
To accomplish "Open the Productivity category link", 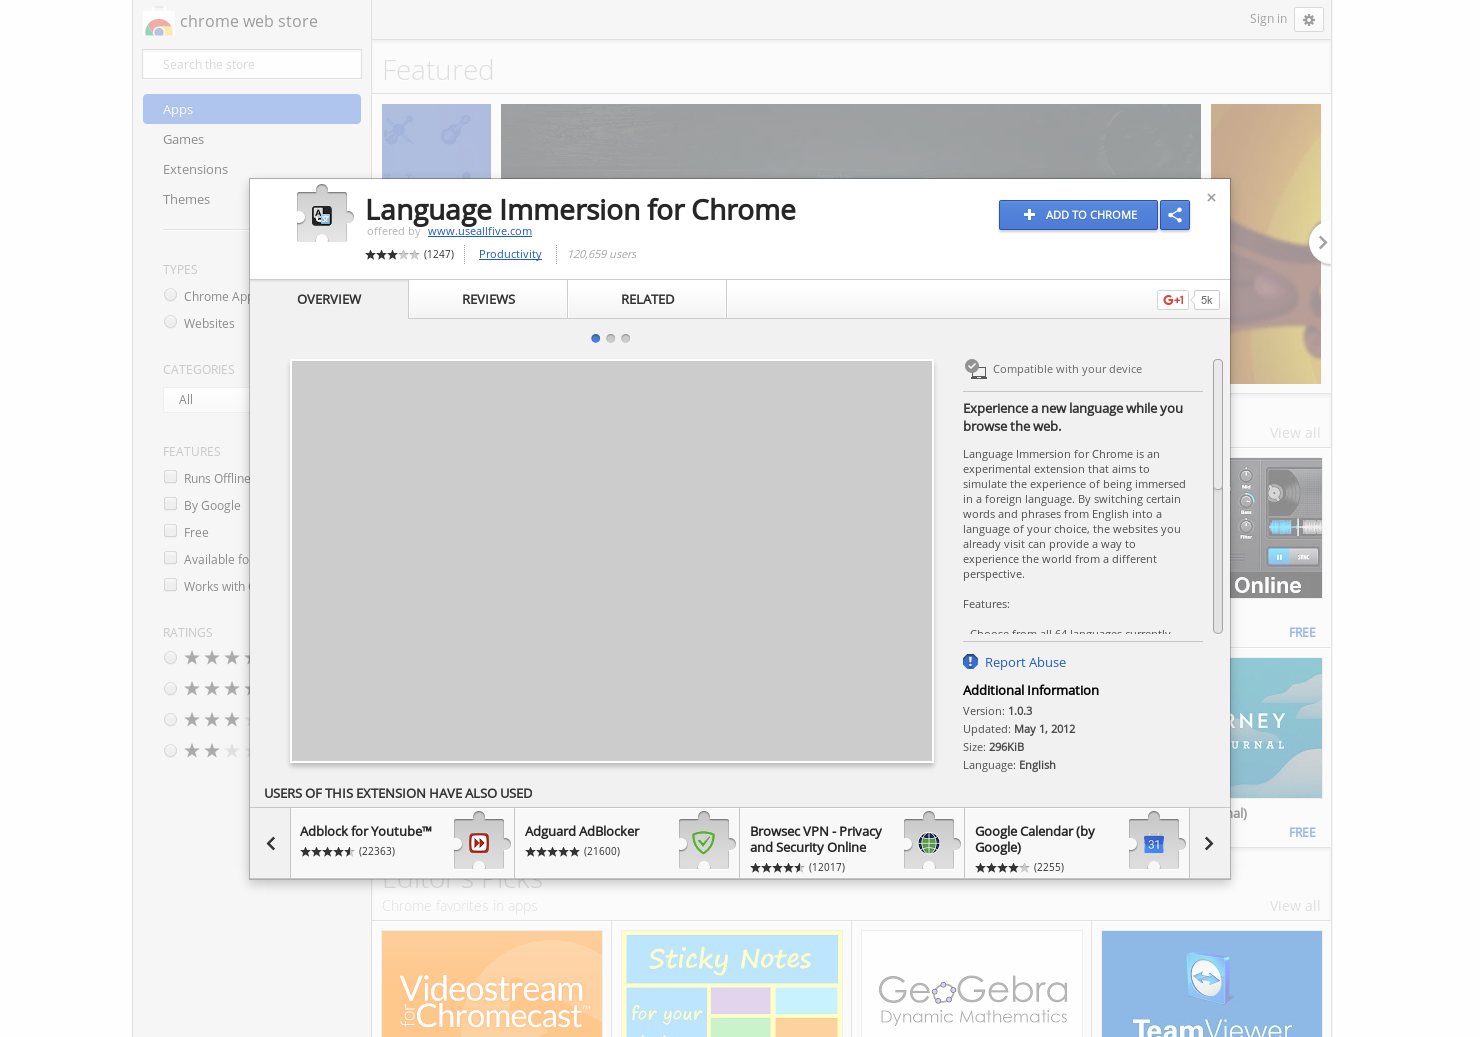I will click(x=510, y=254).
